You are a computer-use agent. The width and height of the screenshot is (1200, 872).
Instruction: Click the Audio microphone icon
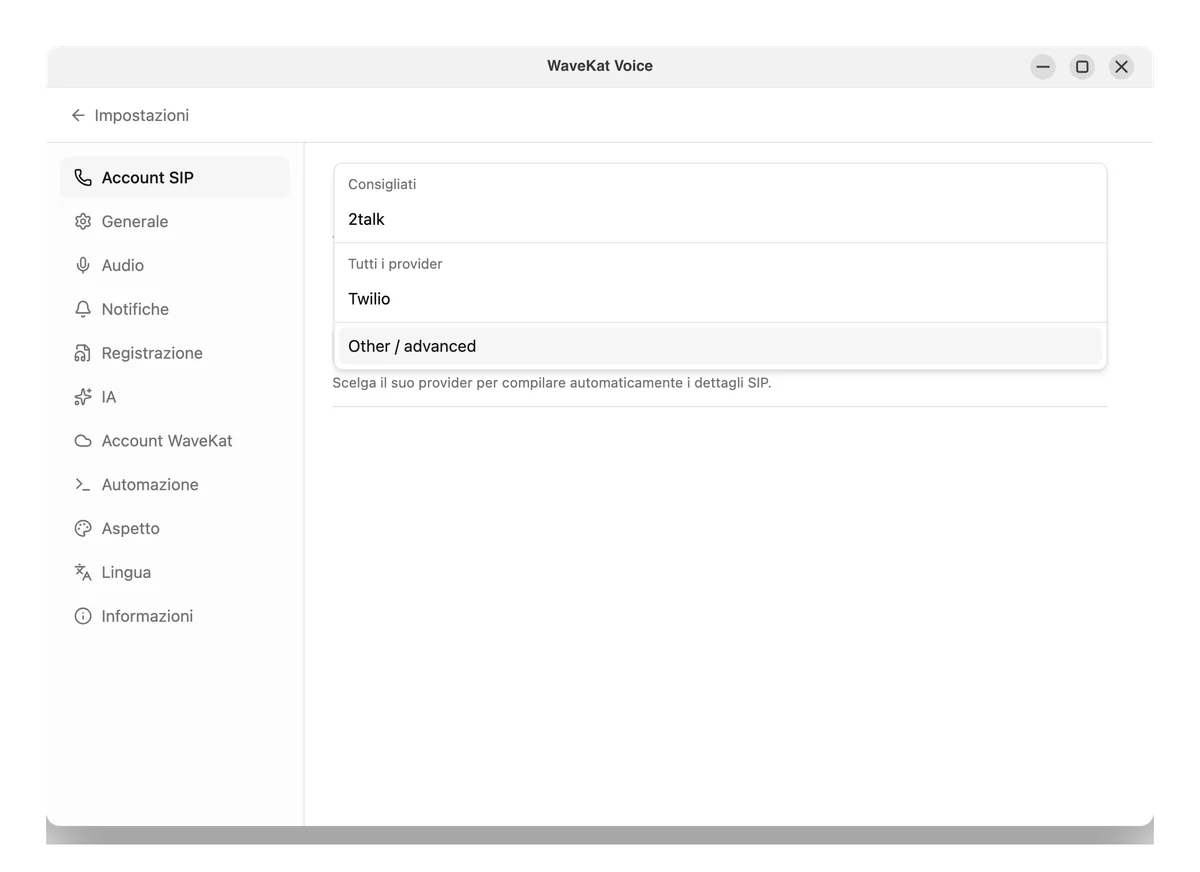[83, 265]
